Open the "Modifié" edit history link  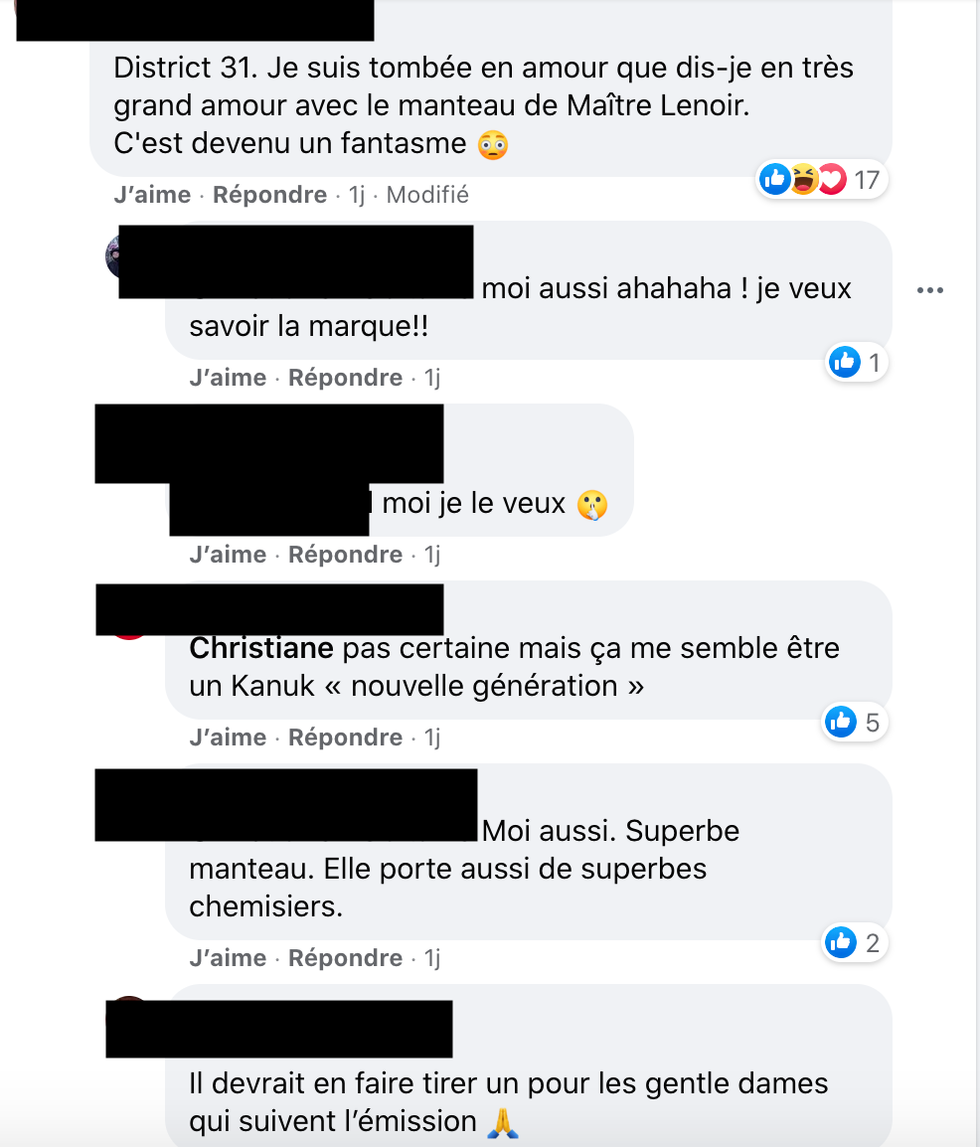tap(427, 195)
